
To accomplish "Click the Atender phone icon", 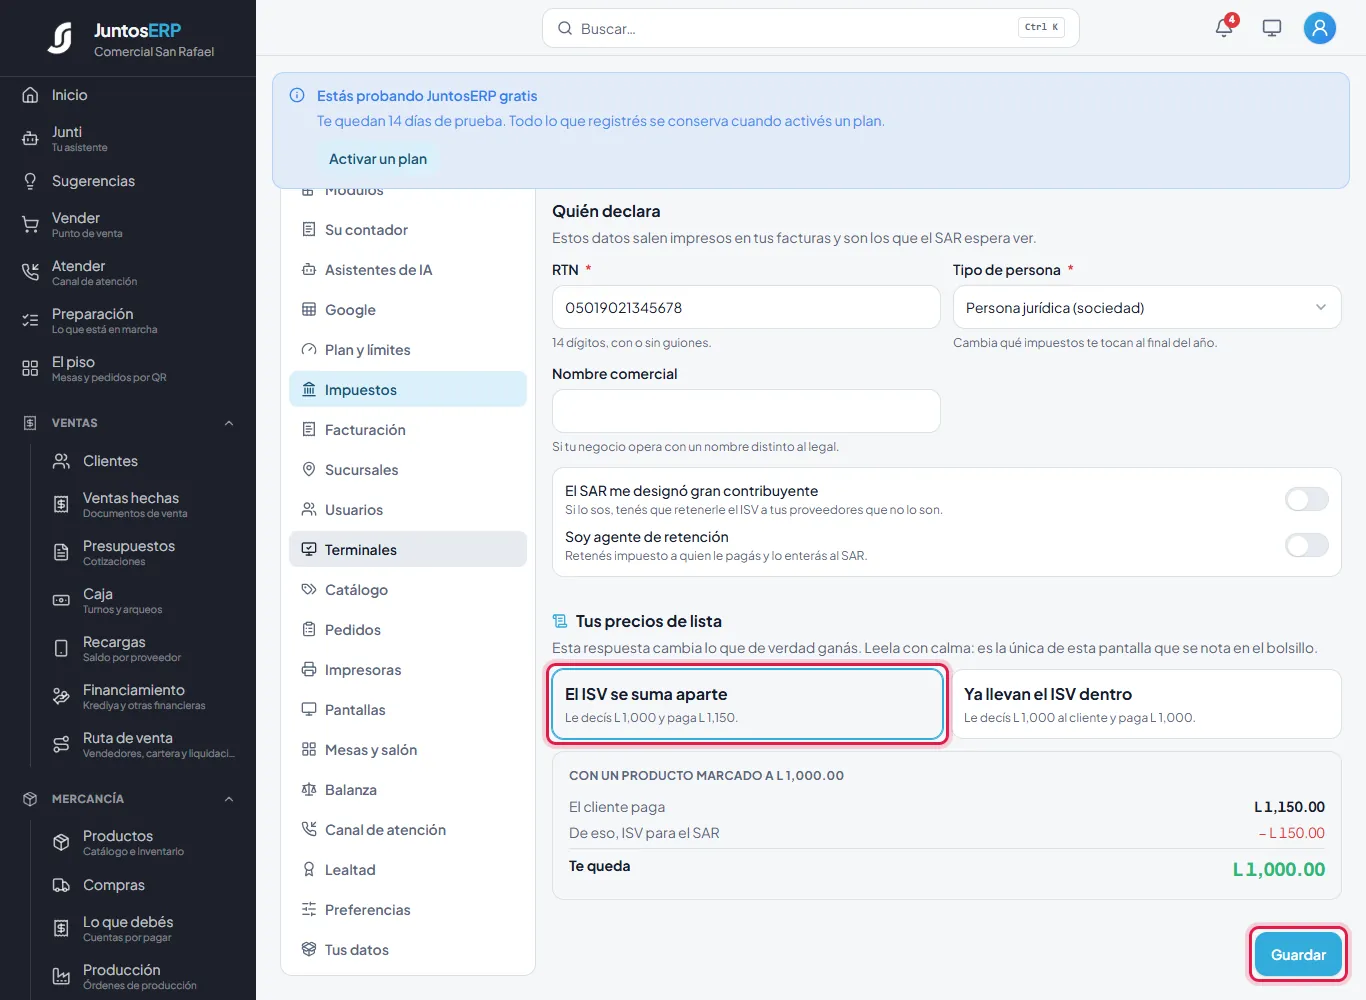I will coord(30,273).
